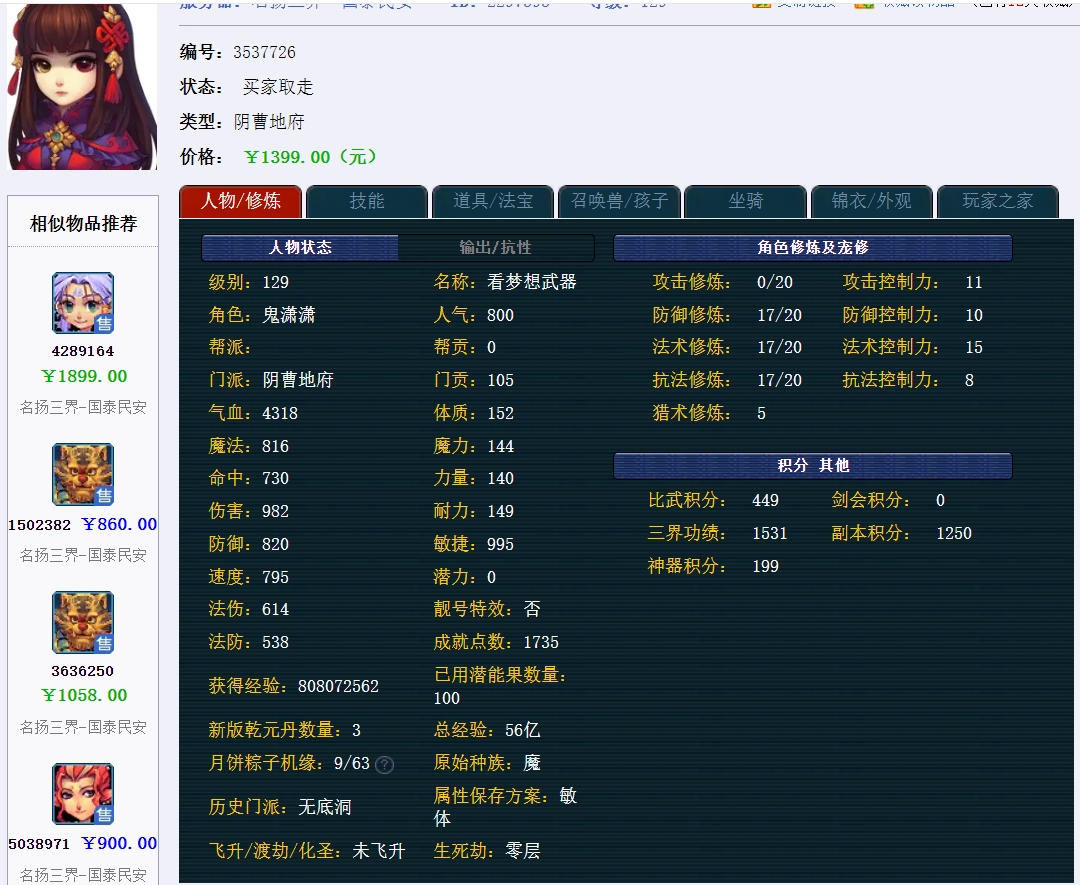Open the 道具/法宝 tab
The height and width of the screenshot is (885, 1080).
(493, 201)
